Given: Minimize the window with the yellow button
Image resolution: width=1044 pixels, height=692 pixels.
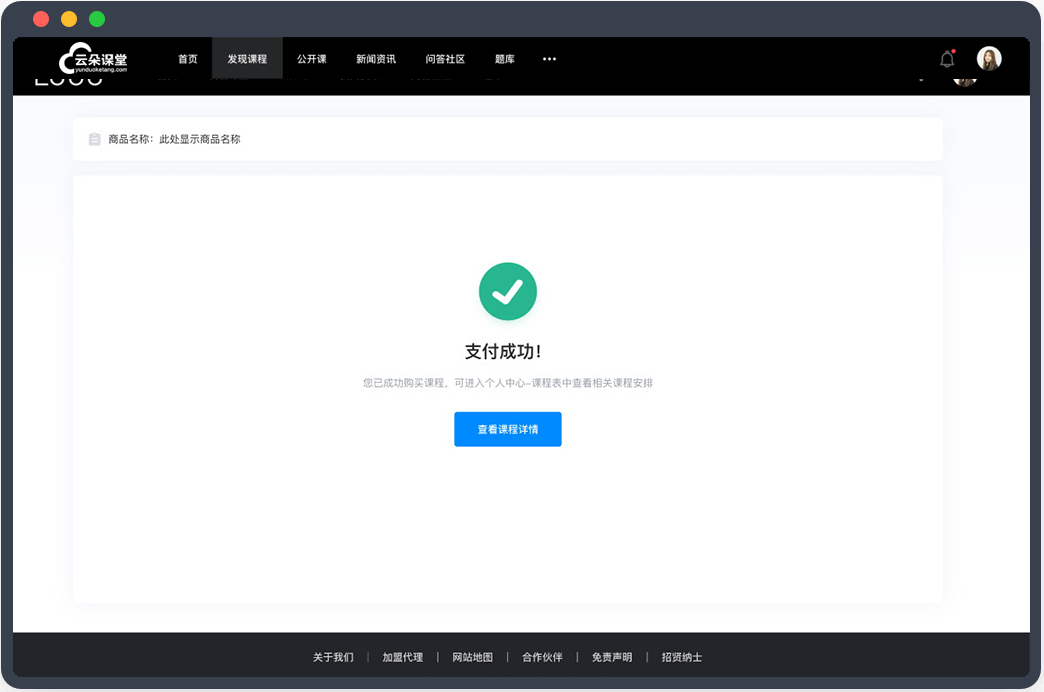Looking at the screenshot, I should point(69,19).
